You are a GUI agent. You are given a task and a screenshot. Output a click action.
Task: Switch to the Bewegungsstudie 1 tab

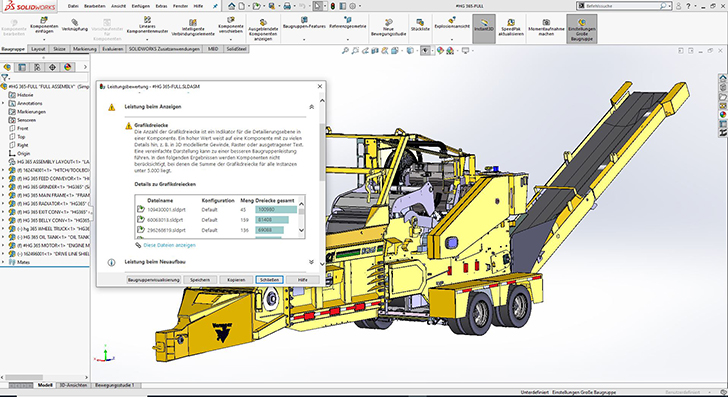tap(115, 385)
